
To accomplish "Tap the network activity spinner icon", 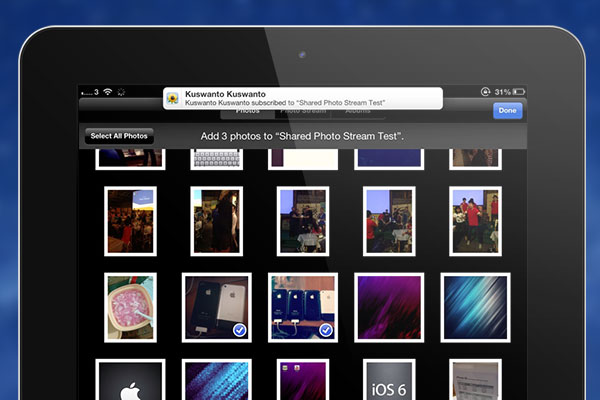I will [121, 92].
